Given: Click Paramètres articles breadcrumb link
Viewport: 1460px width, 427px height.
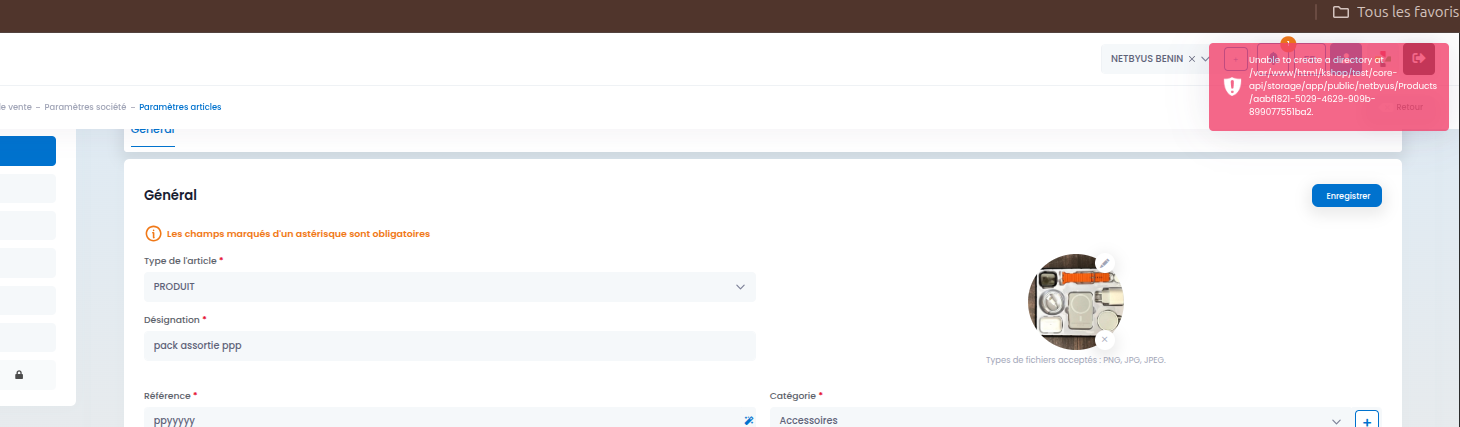Looking at the screenshot, I should coord(180,107).
